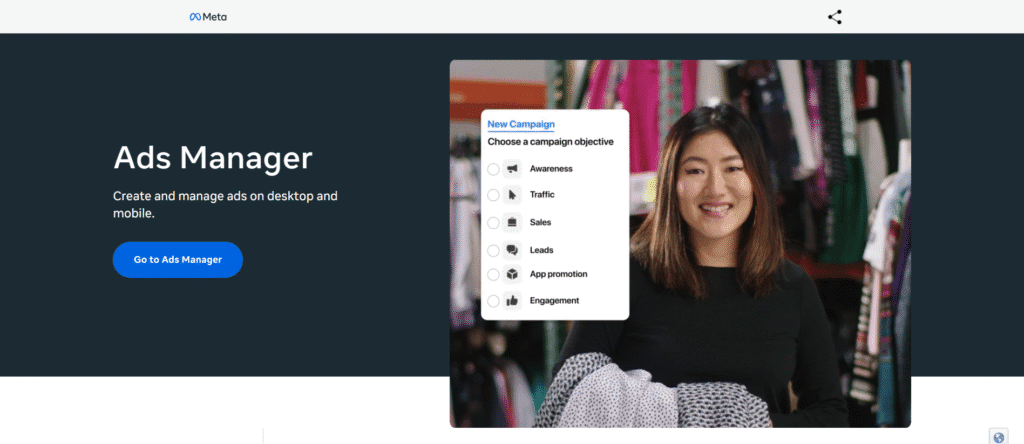Choose the Engagement radio button
Viewport: 1024px width, 444px height.
click(x=493, y=300)
